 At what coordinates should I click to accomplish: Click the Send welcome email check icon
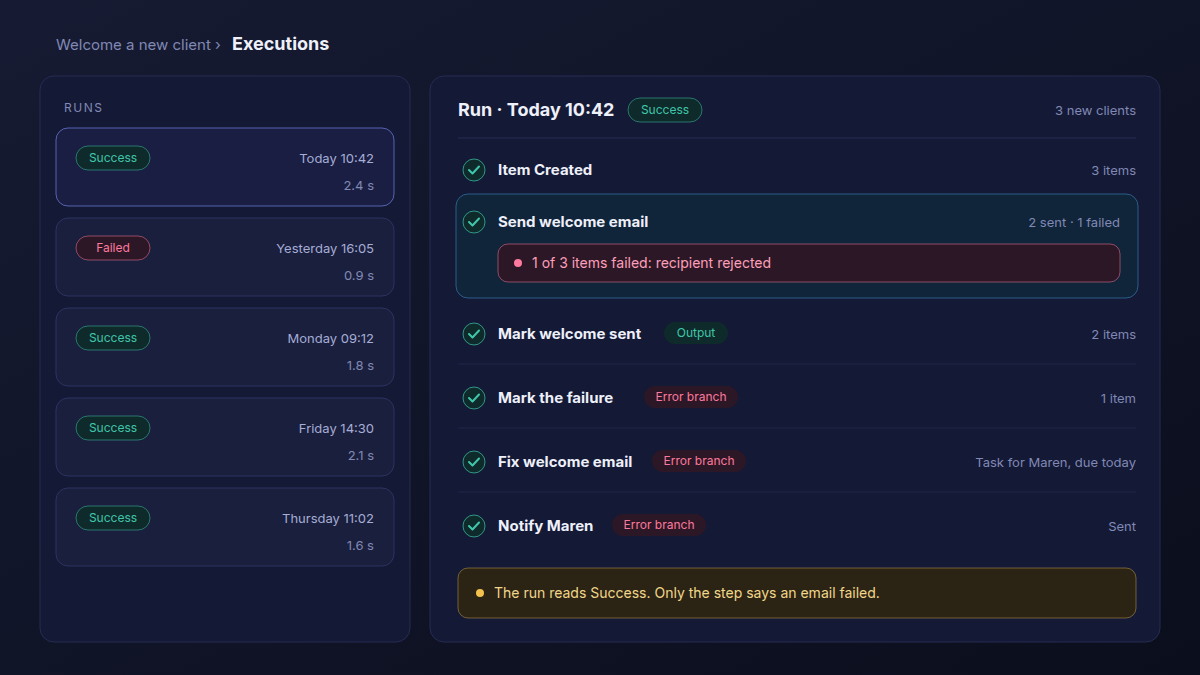[474, 222]
